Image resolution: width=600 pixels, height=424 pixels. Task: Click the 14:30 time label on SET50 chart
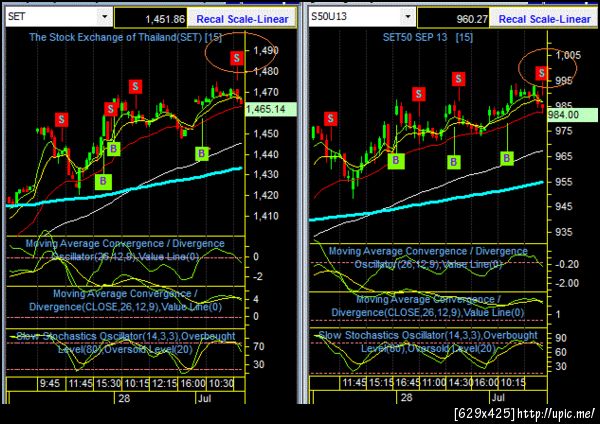(460, 382)
